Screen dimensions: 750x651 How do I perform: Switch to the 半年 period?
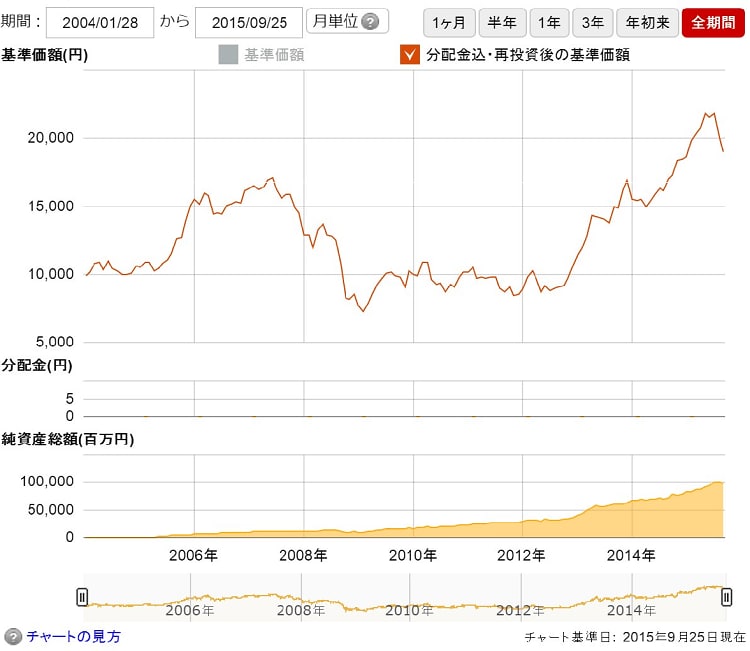(501, 22)
